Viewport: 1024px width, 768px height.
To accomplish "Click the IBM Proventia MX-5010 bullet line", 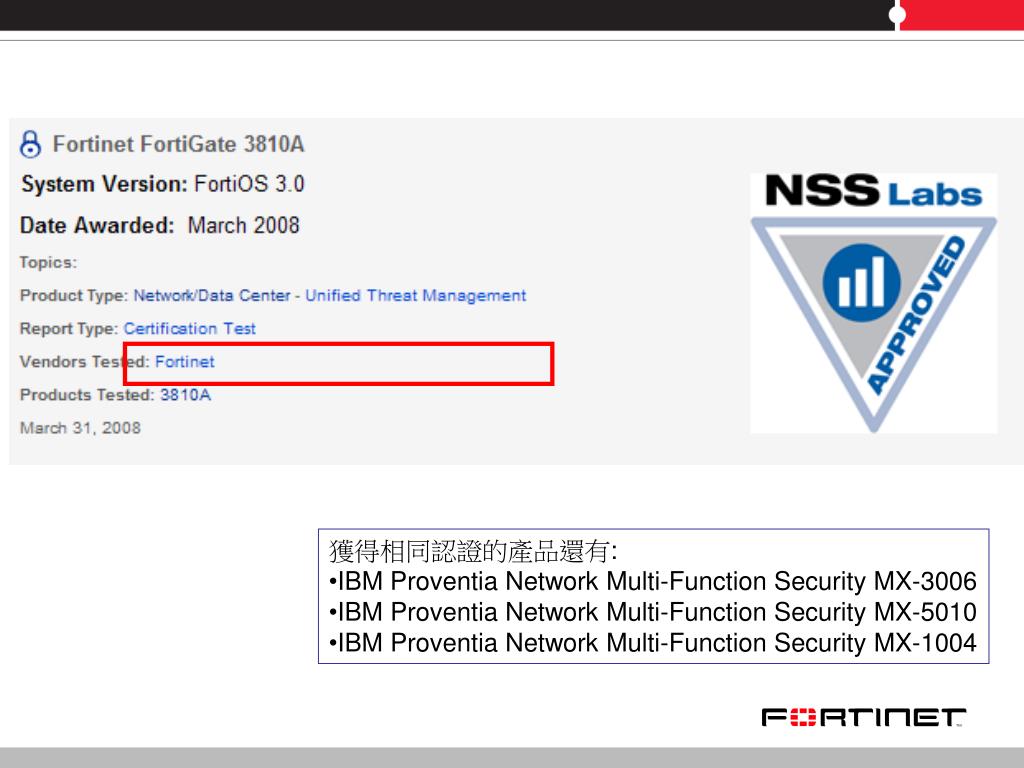I will coord(653,612).
